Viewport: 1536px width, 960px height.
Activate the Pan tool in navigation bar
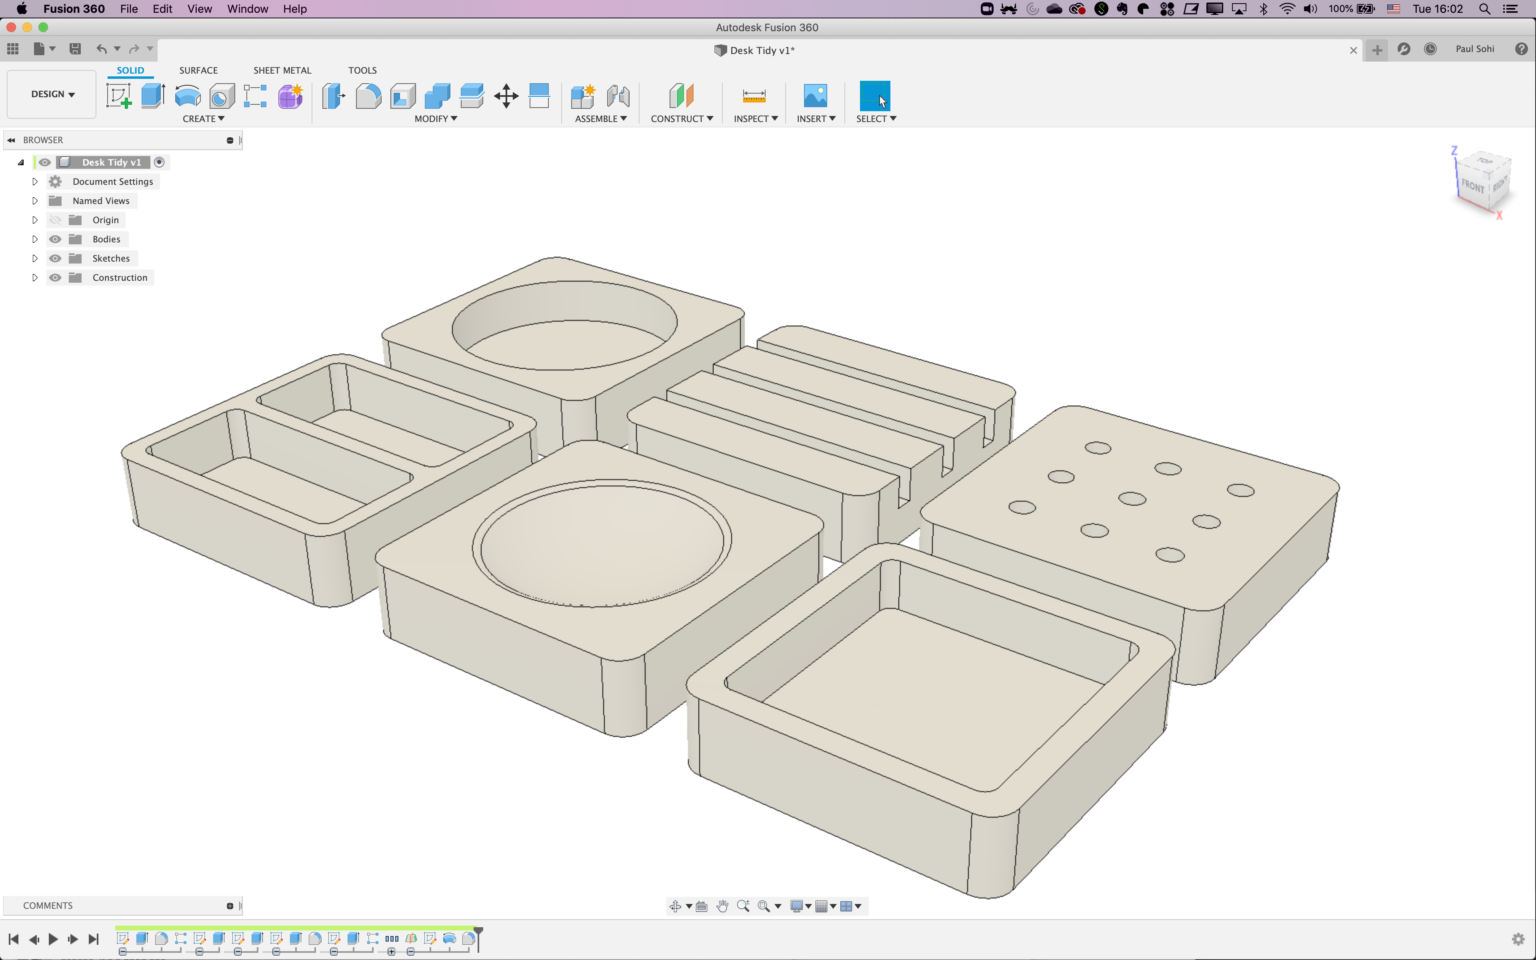pyautogui.click(x=724, y=905)
